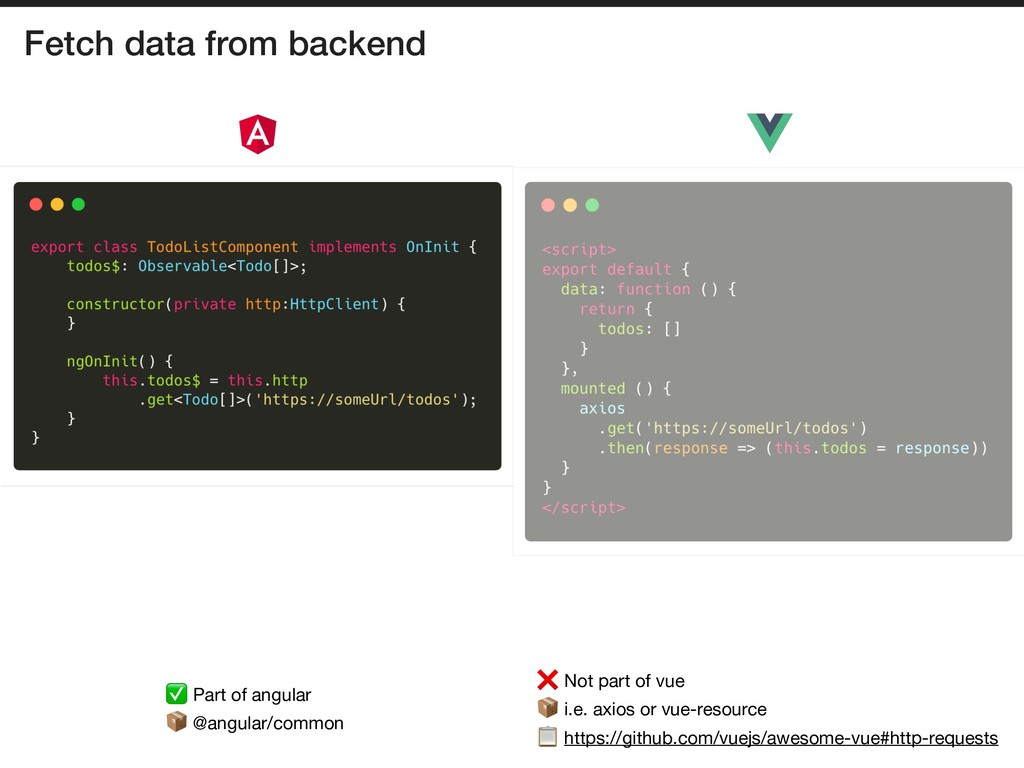Click the red cross mark emoji

tap(547, 680)
